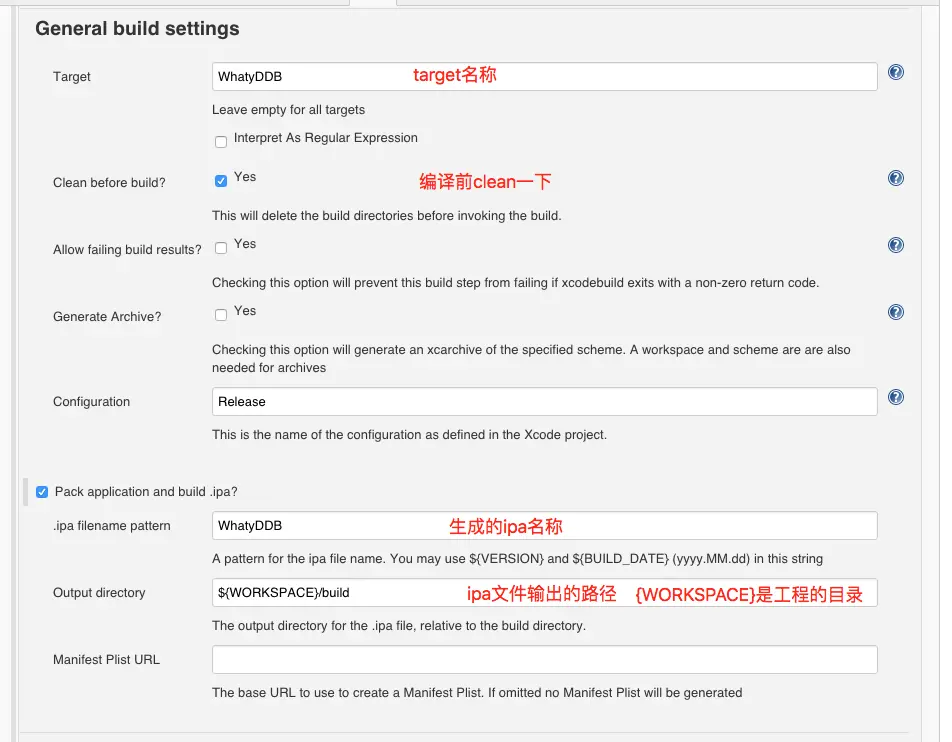Image resolution: width=952 pixels, height=742 pixels.
Task: Open help for the Configuration field
Action: point(896,397)
